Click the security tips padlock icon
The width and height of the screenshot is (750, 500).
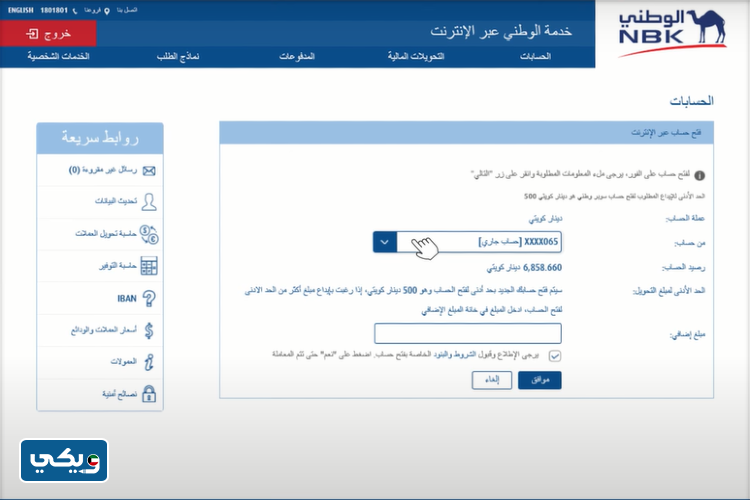coord(149,394)
